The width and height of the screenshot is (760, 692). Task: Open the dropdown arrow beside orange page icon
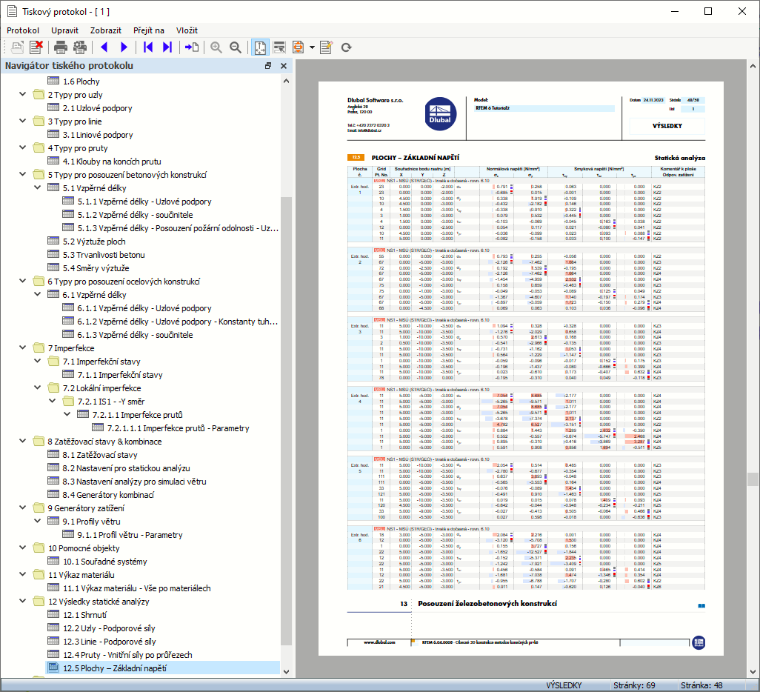click(x=312, y=47)
